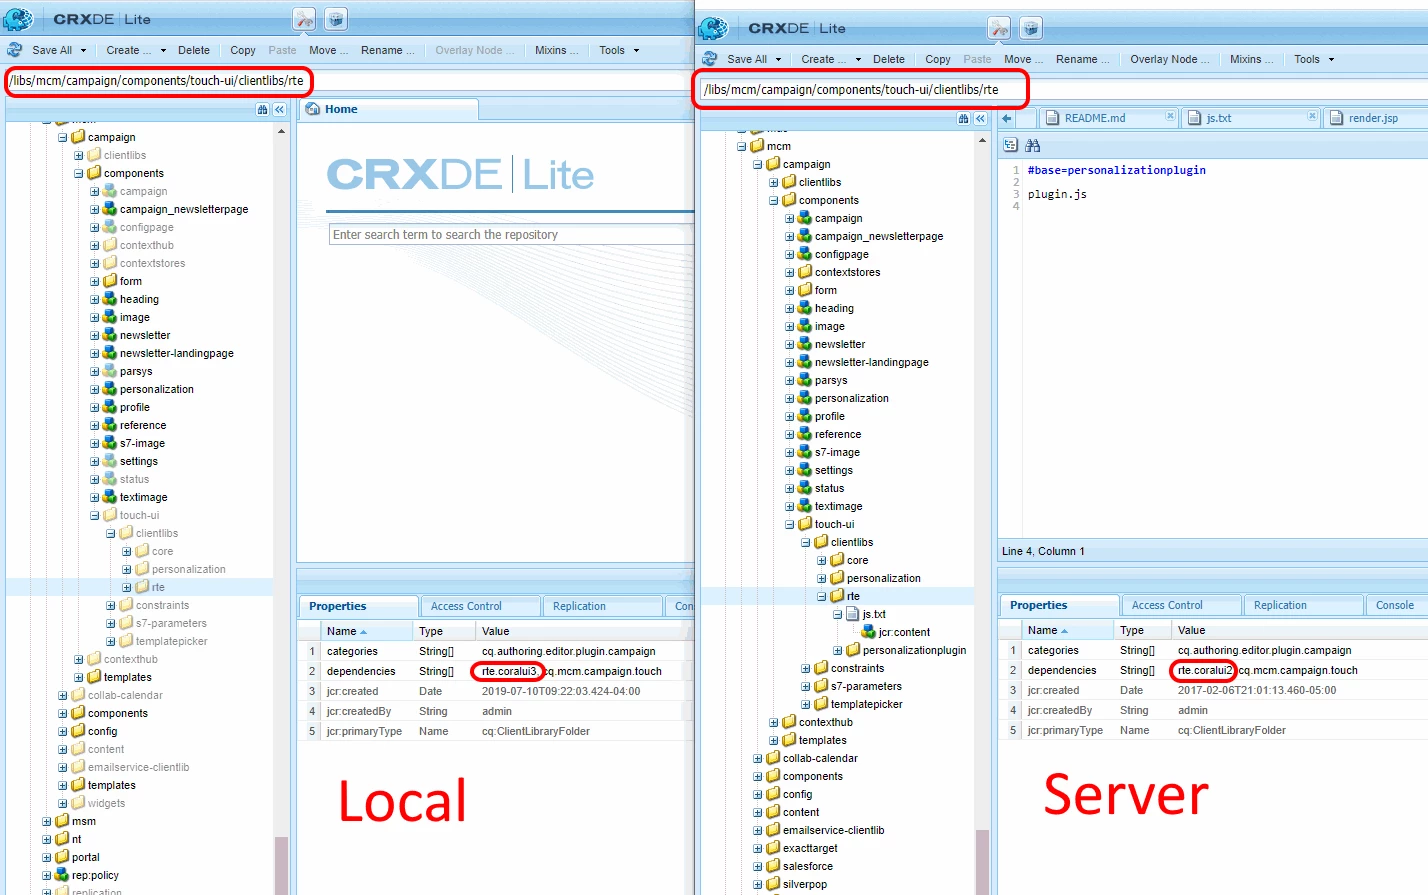Click the path address field in Local window
The width and height of the screenshot is (1428, 895).
click(x=351, y=81)
